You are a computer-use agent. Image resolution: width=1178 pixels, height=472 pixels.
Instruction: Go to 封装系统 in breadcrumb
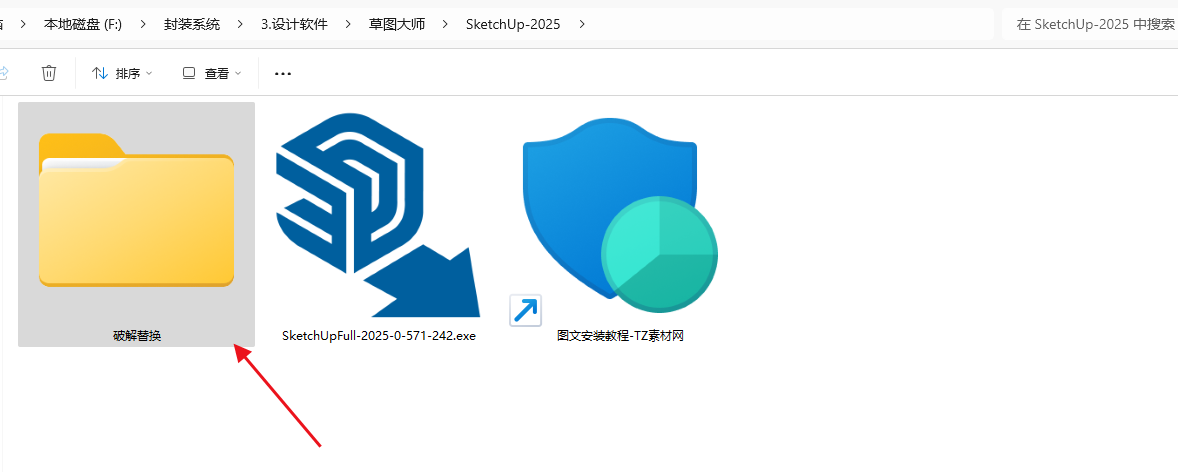click(x=192, y=24)
